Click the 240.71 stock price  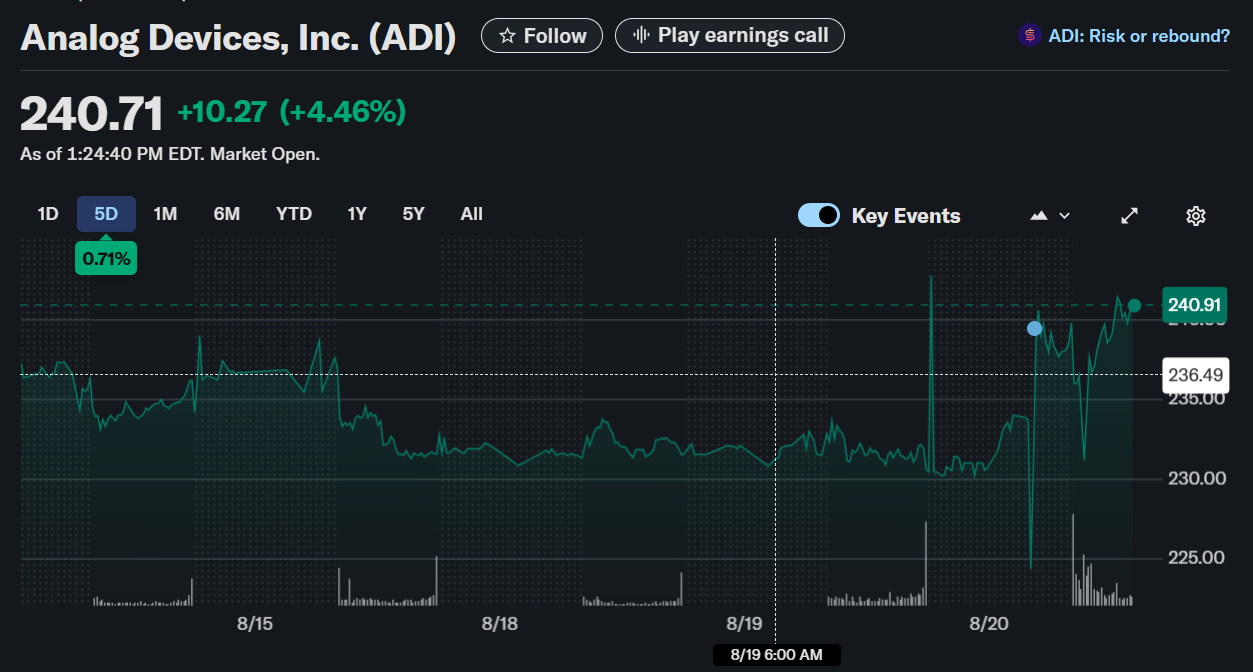pos(91,114)
